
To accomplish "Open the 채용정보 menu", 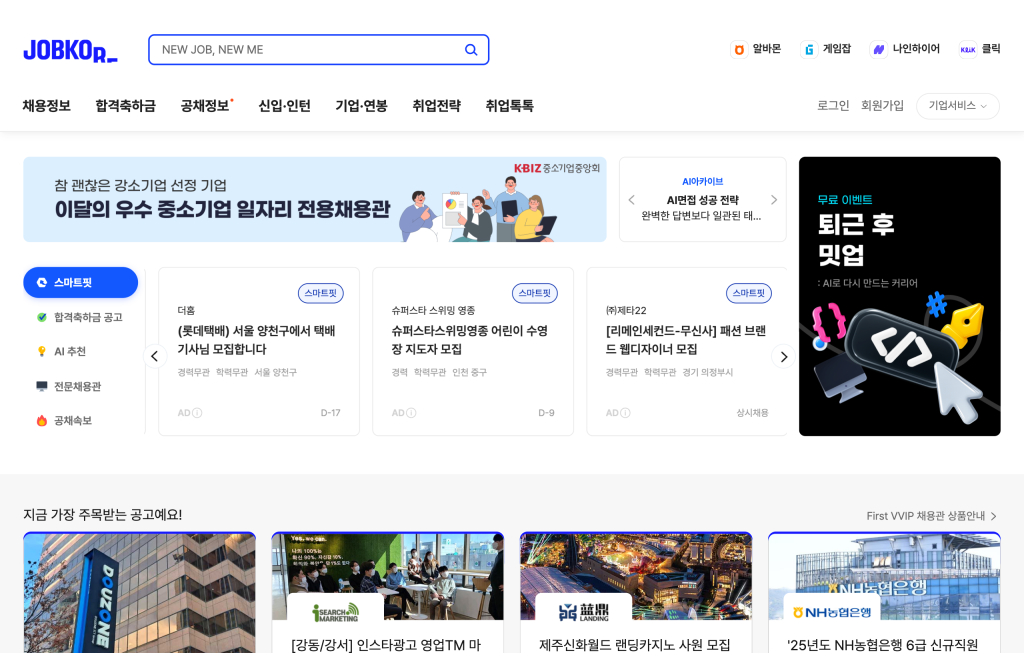I will coord(46,106).
